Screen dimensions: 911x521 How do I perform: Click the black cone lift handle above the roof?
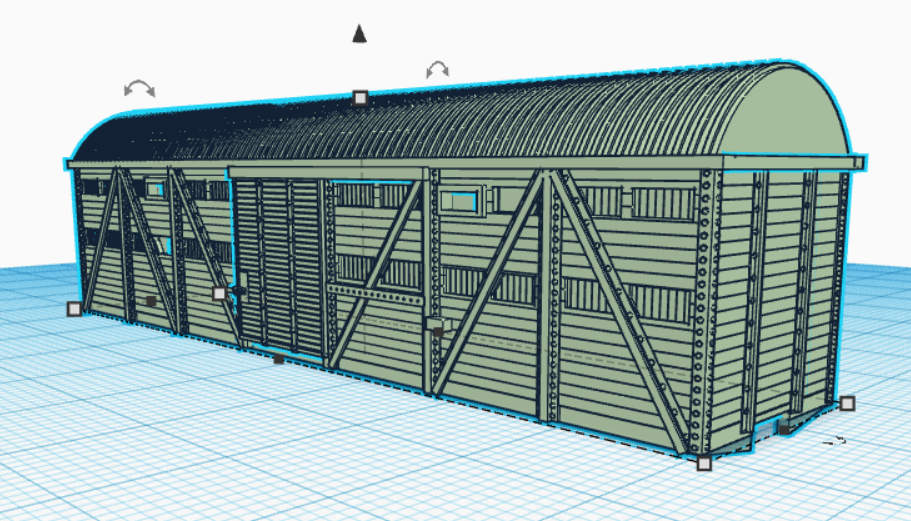(x=360, y=34)
